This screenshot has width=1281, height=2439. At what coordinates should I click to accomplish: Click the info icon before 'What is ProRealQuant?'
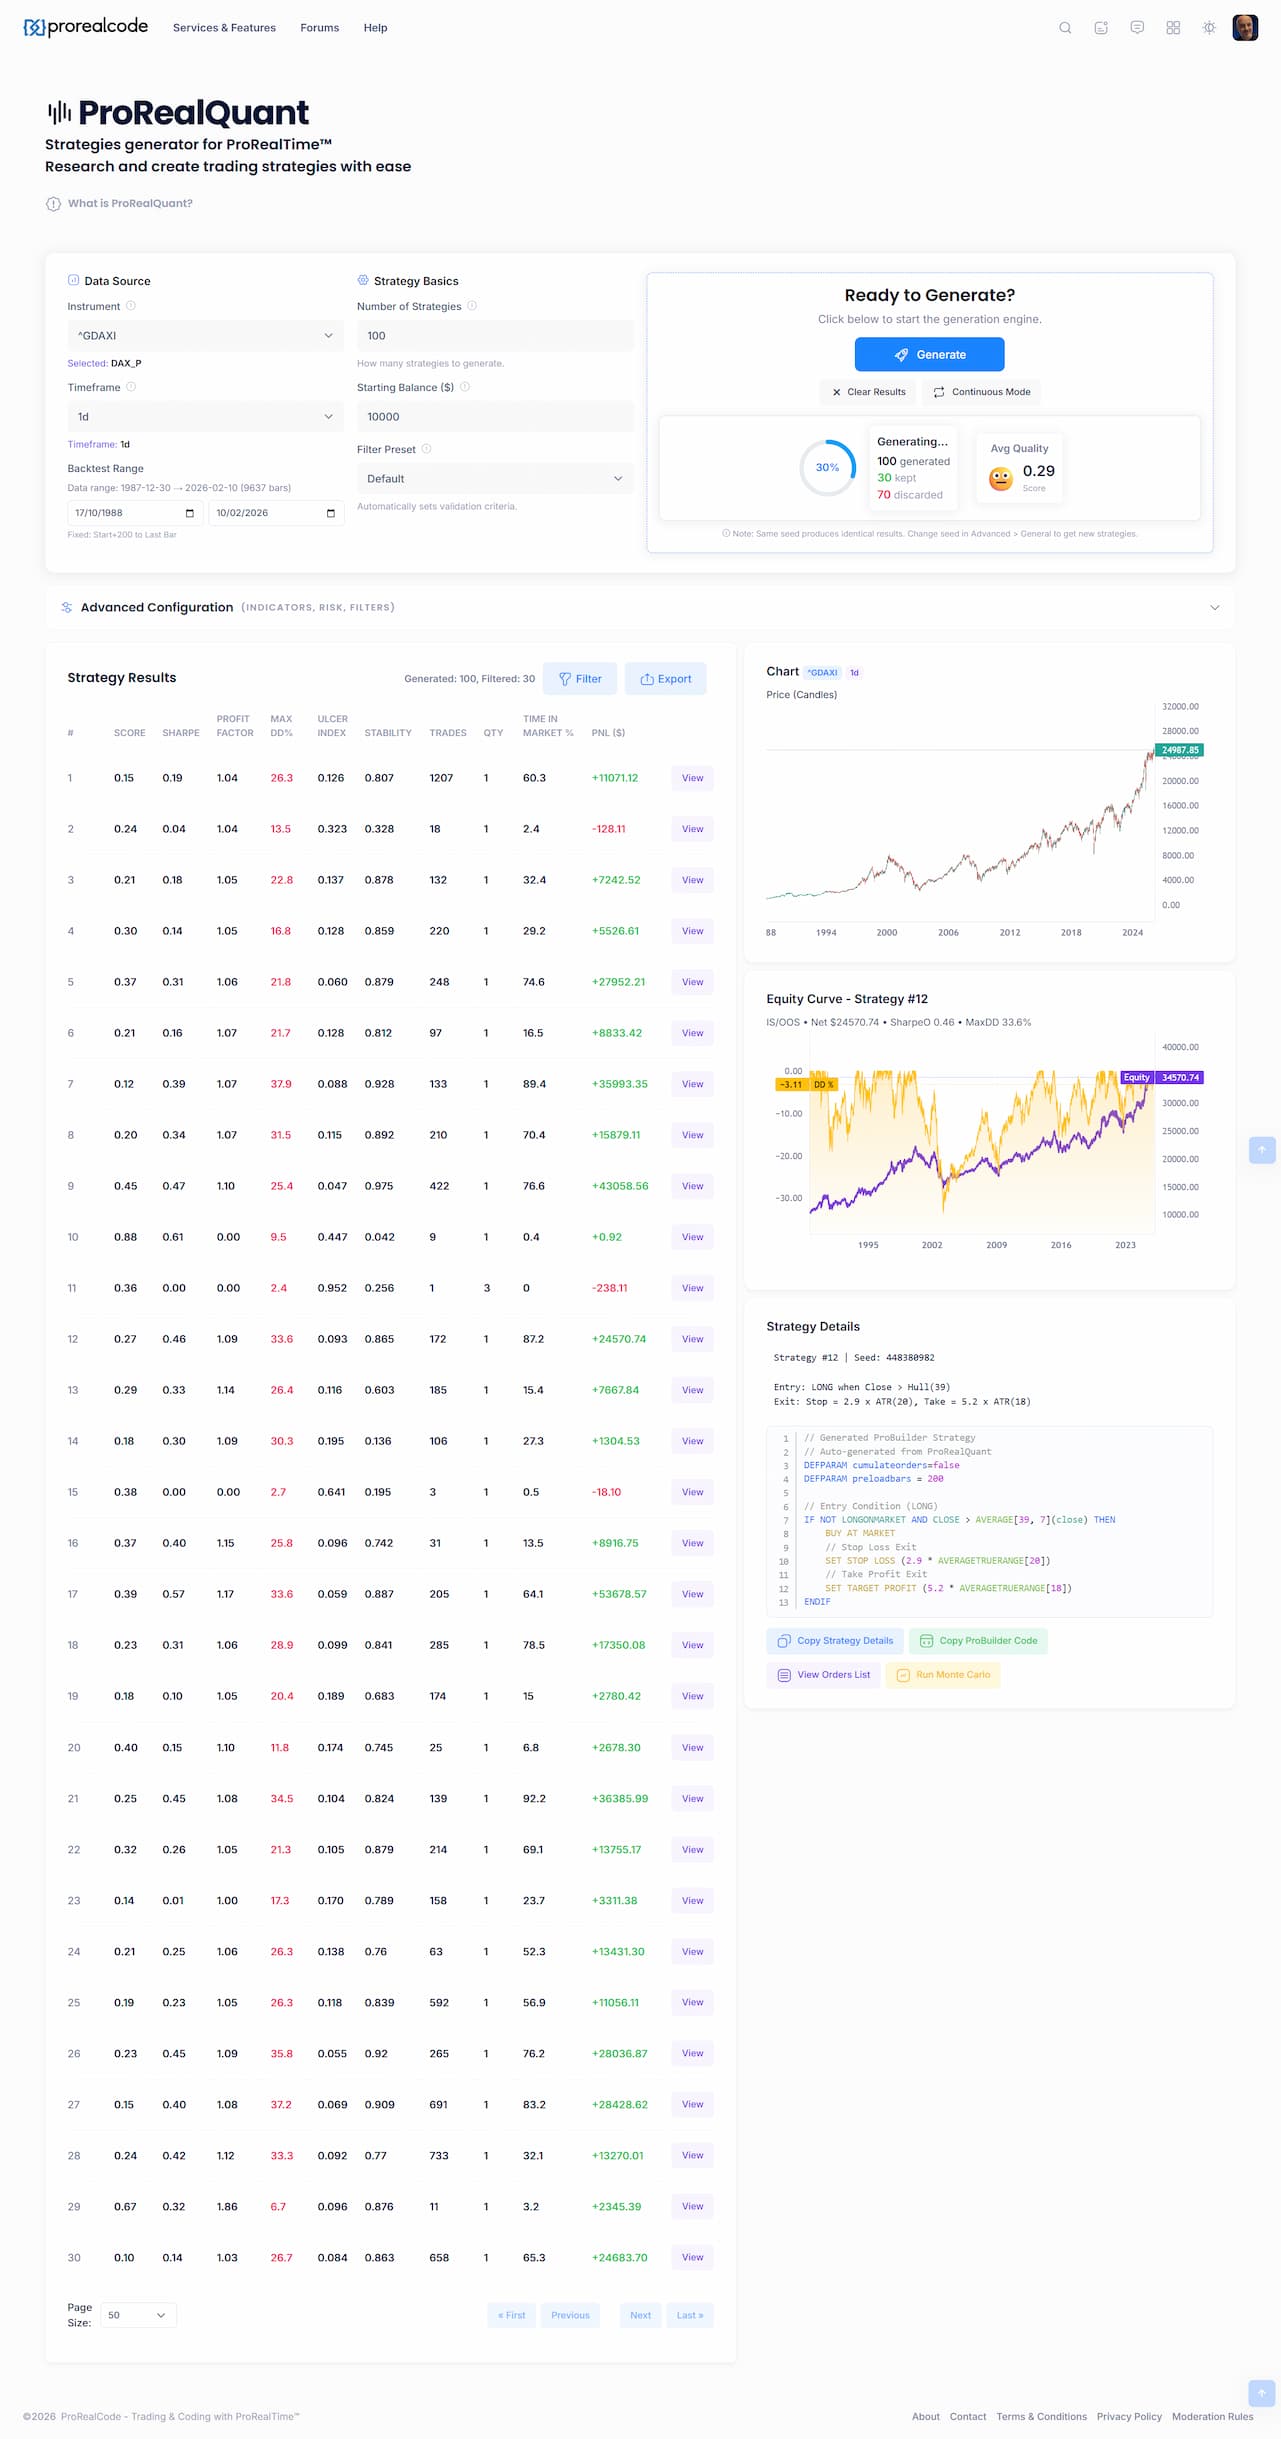tap(53, 204)
